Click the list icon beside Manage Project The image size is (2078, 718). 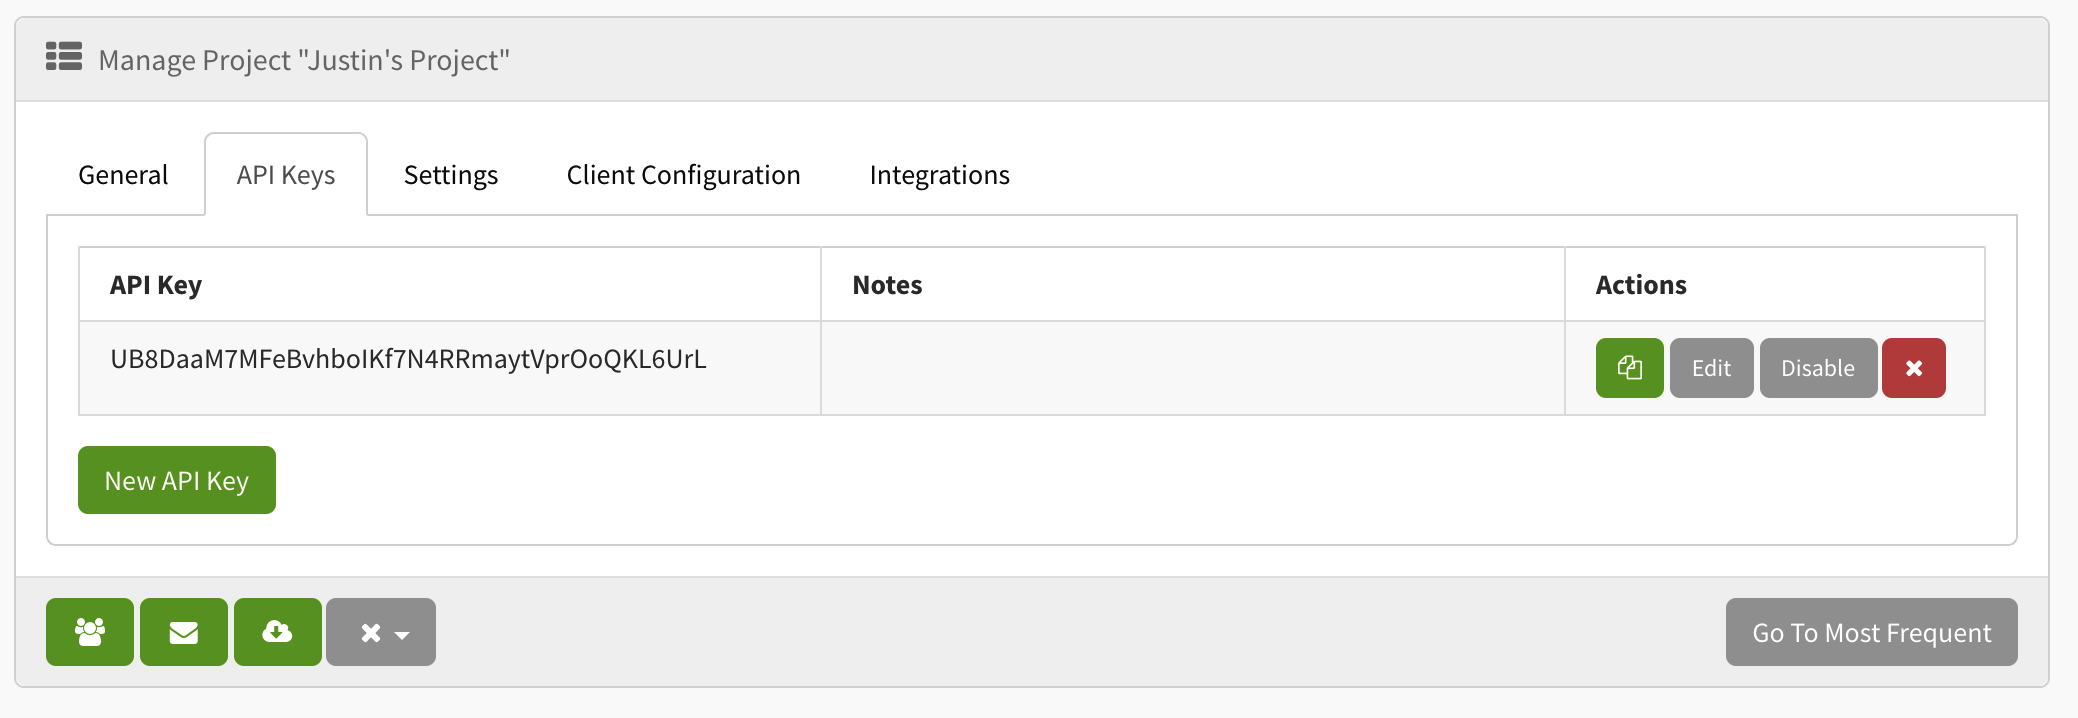click(x=63, y=58)
